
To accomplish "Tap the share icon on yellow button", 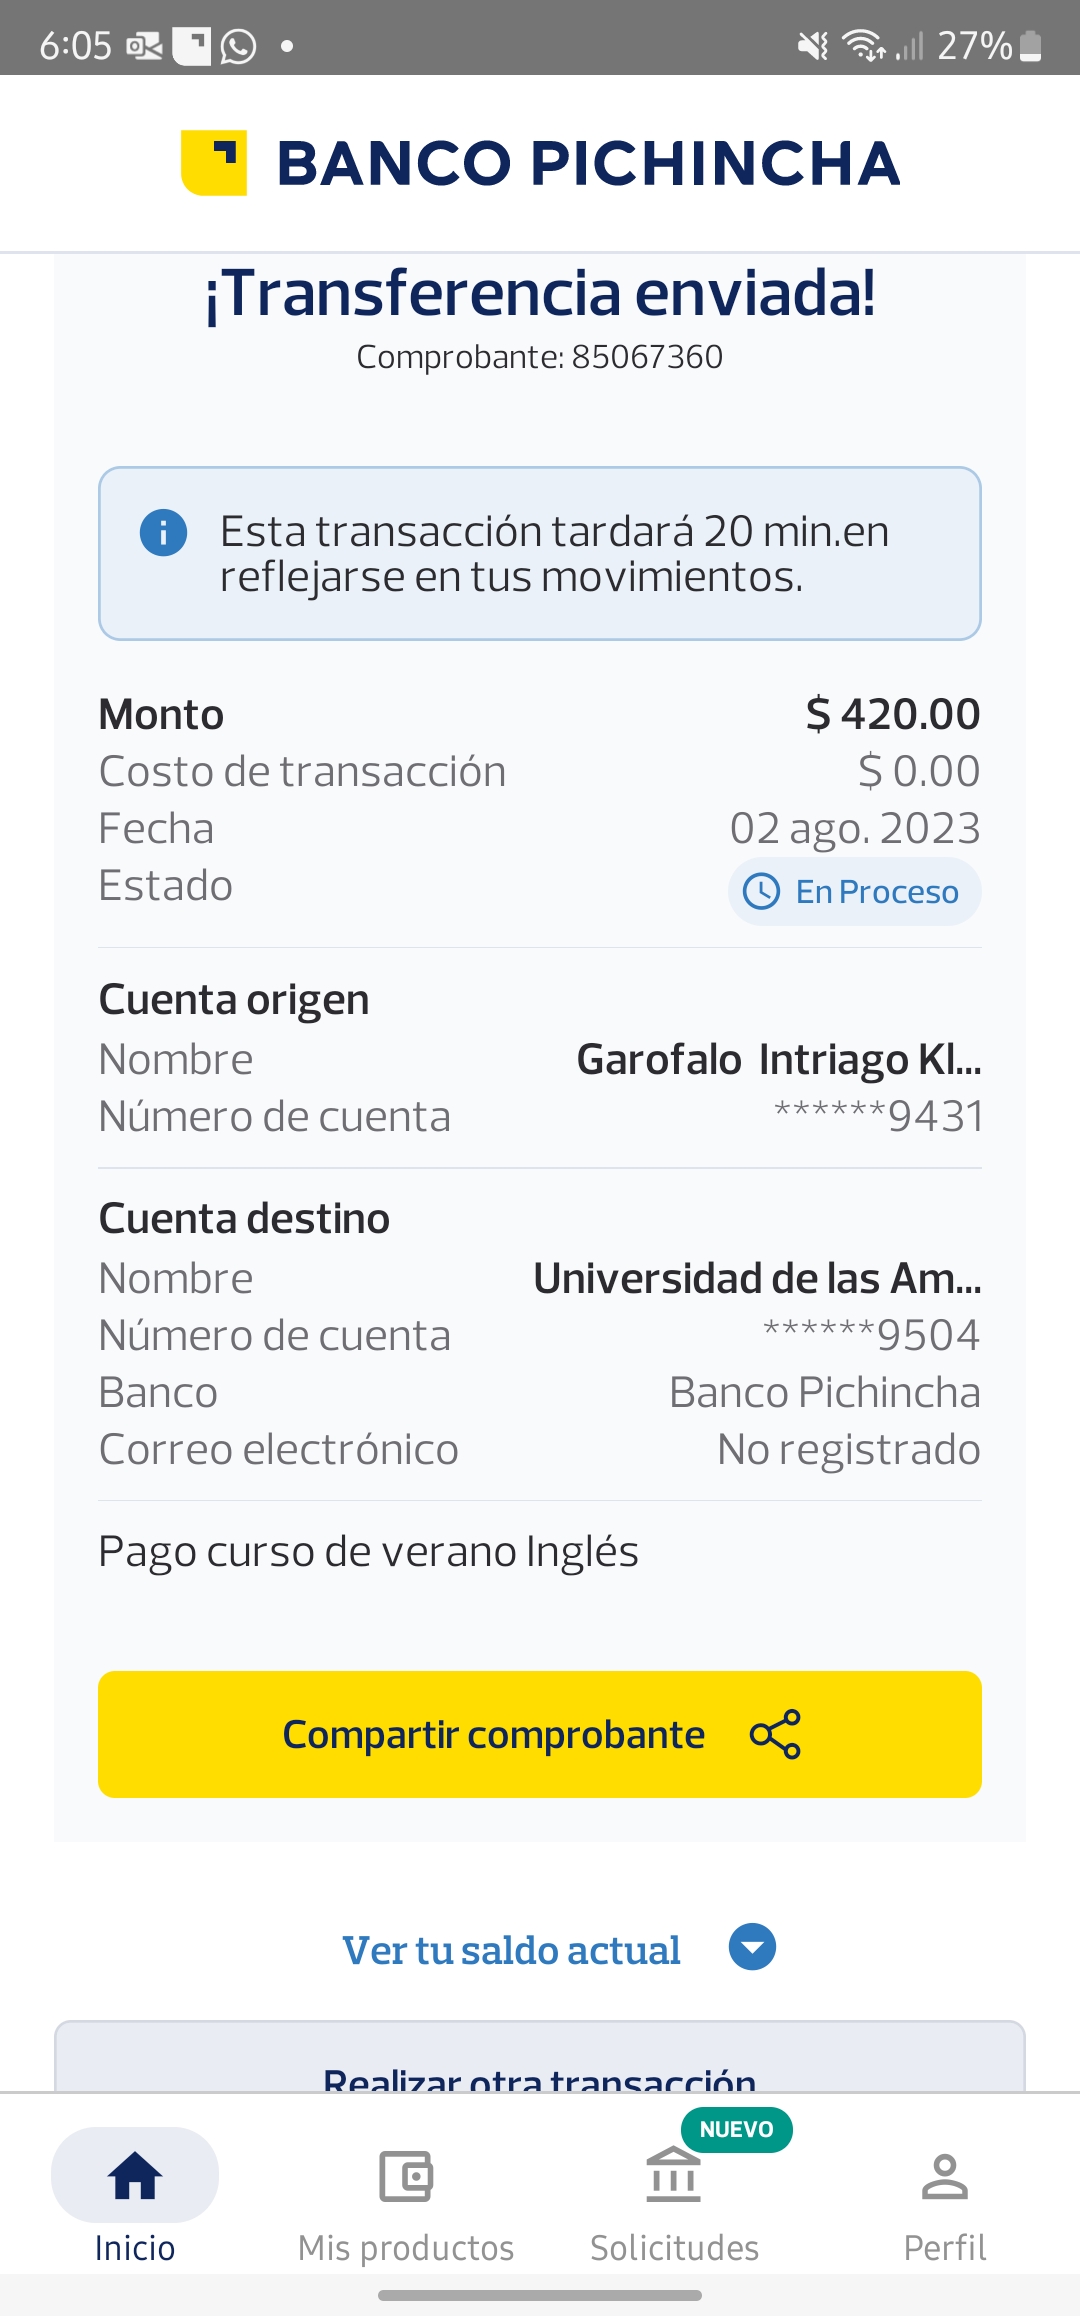I will [x=775, y=1734].
